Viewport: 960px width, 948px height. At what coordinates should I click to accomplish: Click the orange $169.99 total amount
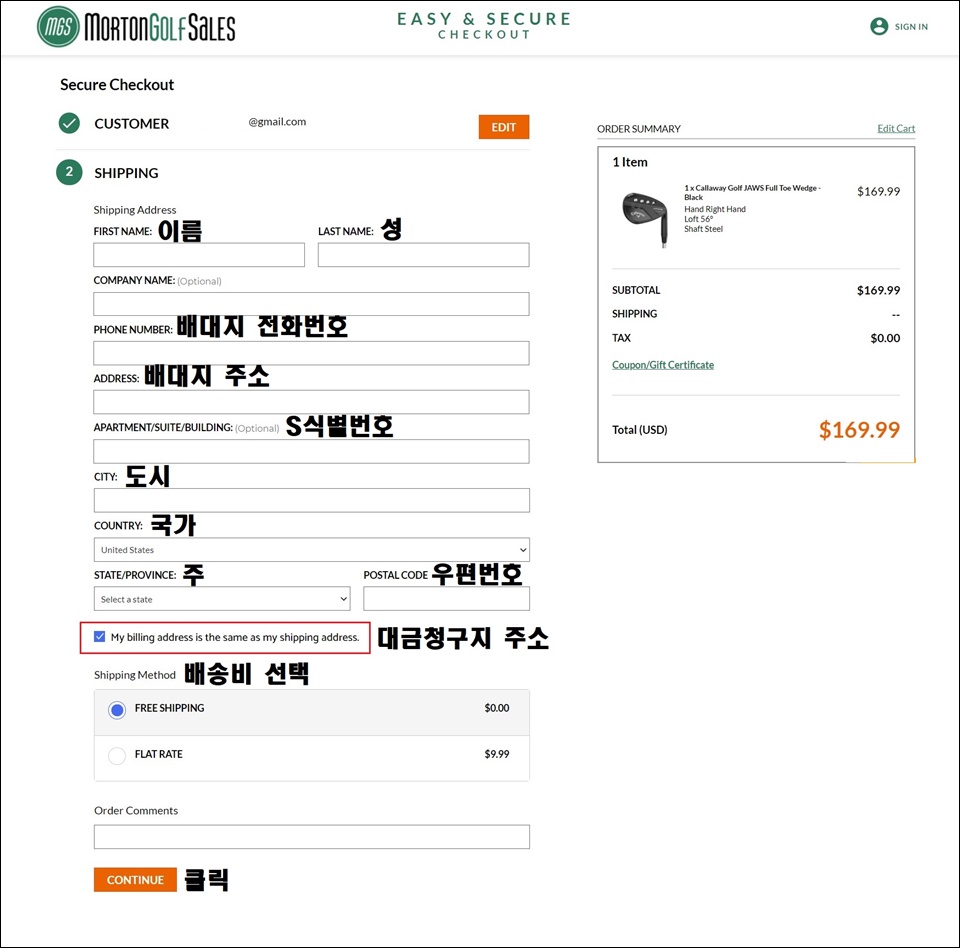(x=859, y=430)
